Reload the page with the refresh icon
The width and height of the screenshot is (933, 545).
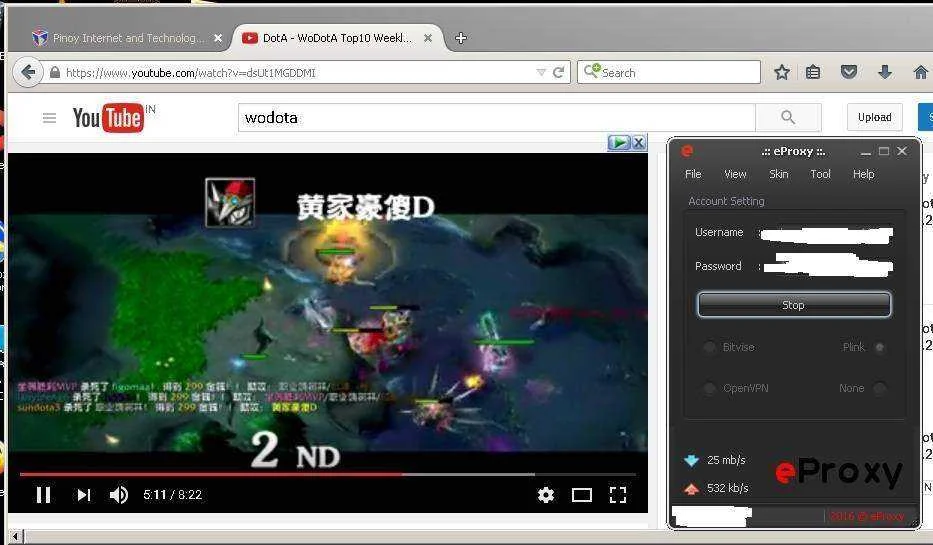[558, 73]
